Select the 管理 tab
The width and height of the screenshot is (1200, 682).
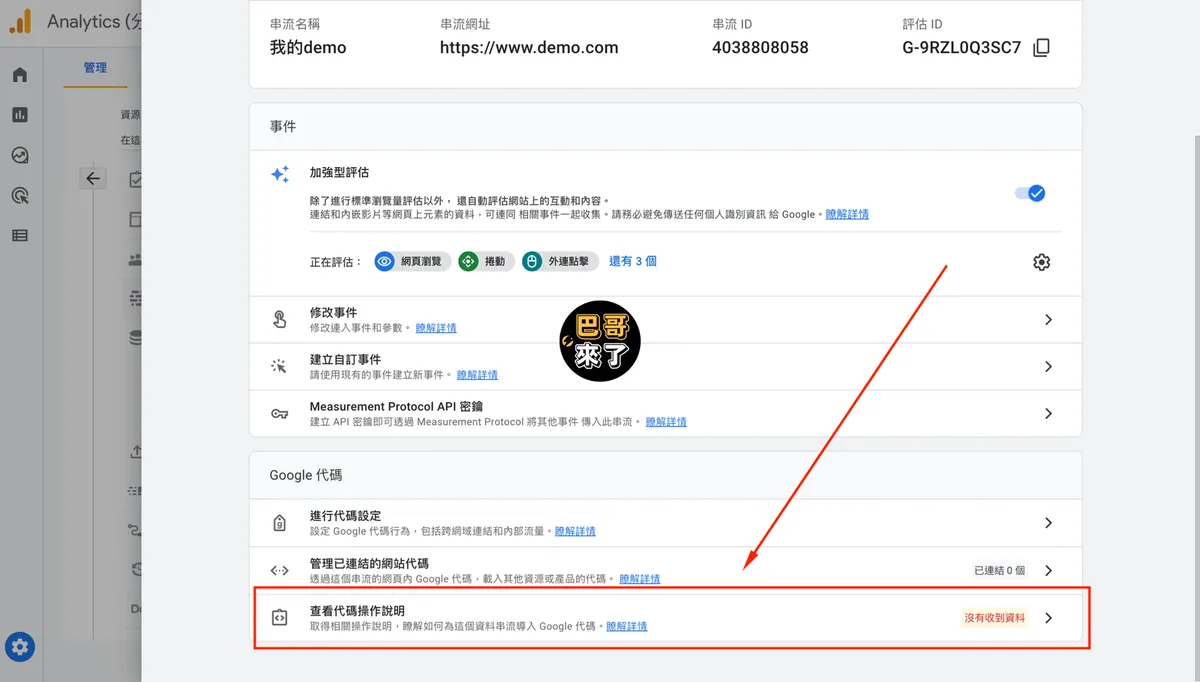[96, 68]
